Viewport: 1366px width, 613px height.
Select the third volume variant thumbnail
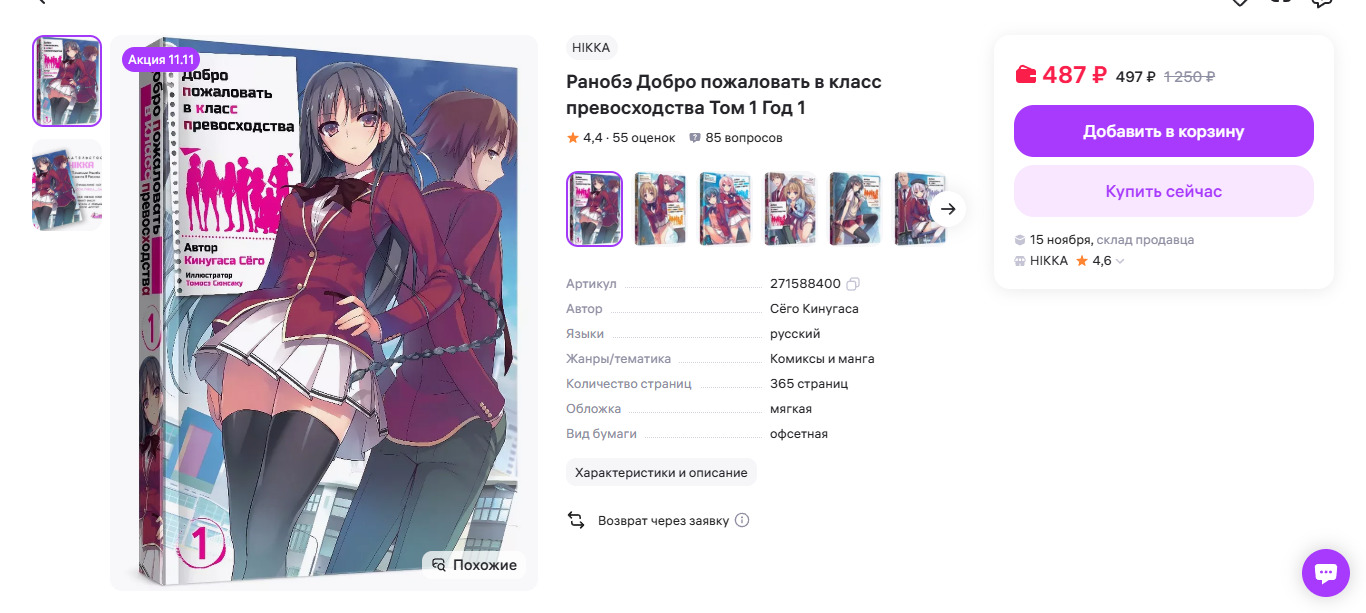point(725,209)
